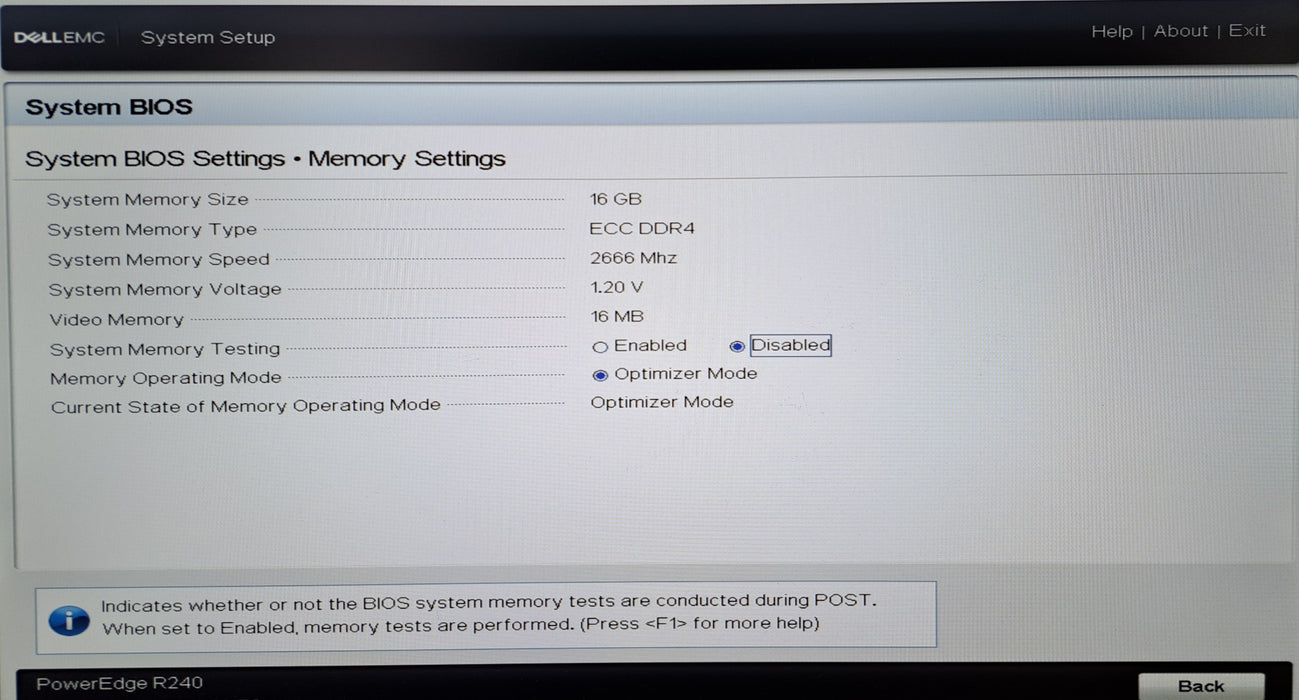Screen dimensions: 1299x700
Task: Click the System Memory Size label
Action: point(147,200)
